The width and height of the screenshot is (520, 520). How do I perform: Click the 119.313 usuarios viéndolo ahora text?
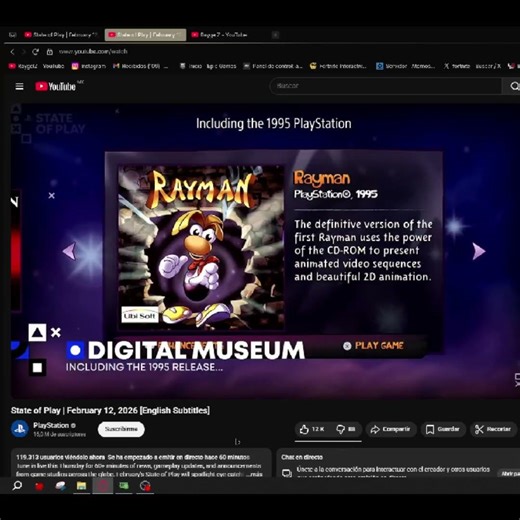(x=61, y=457)
